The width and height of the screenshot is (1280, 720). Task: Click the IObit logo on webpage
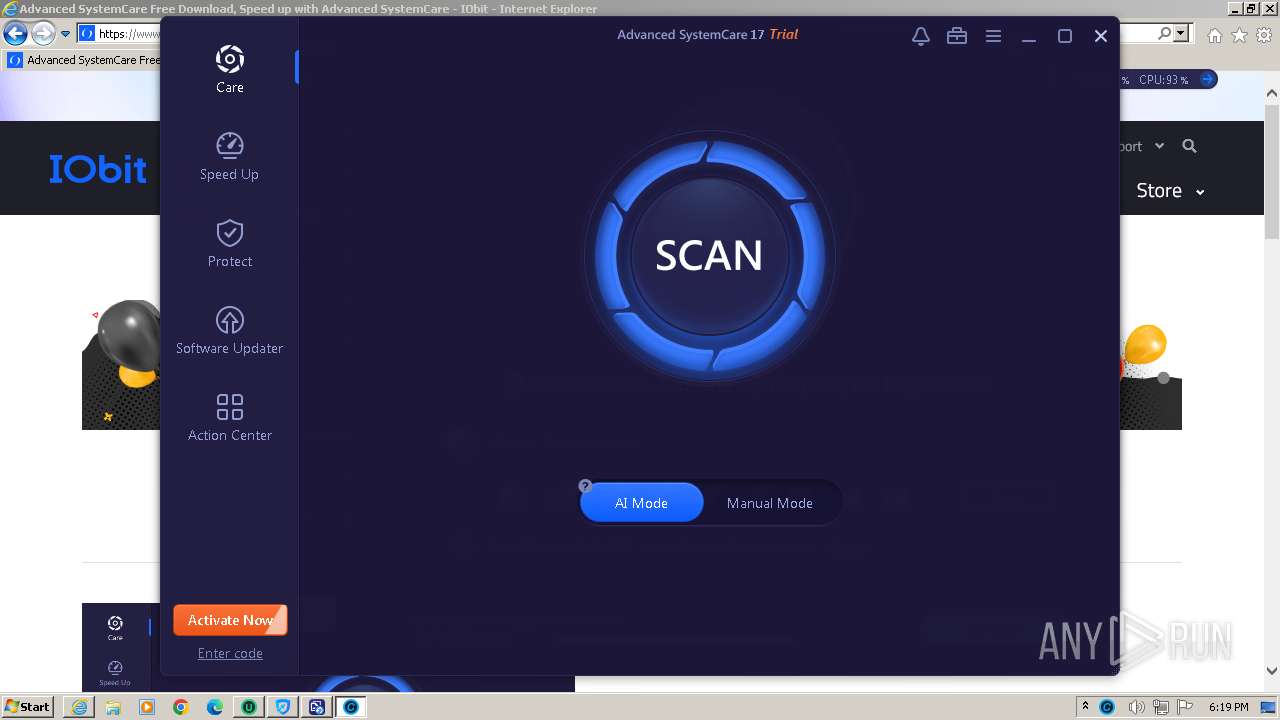coord(98,169)
